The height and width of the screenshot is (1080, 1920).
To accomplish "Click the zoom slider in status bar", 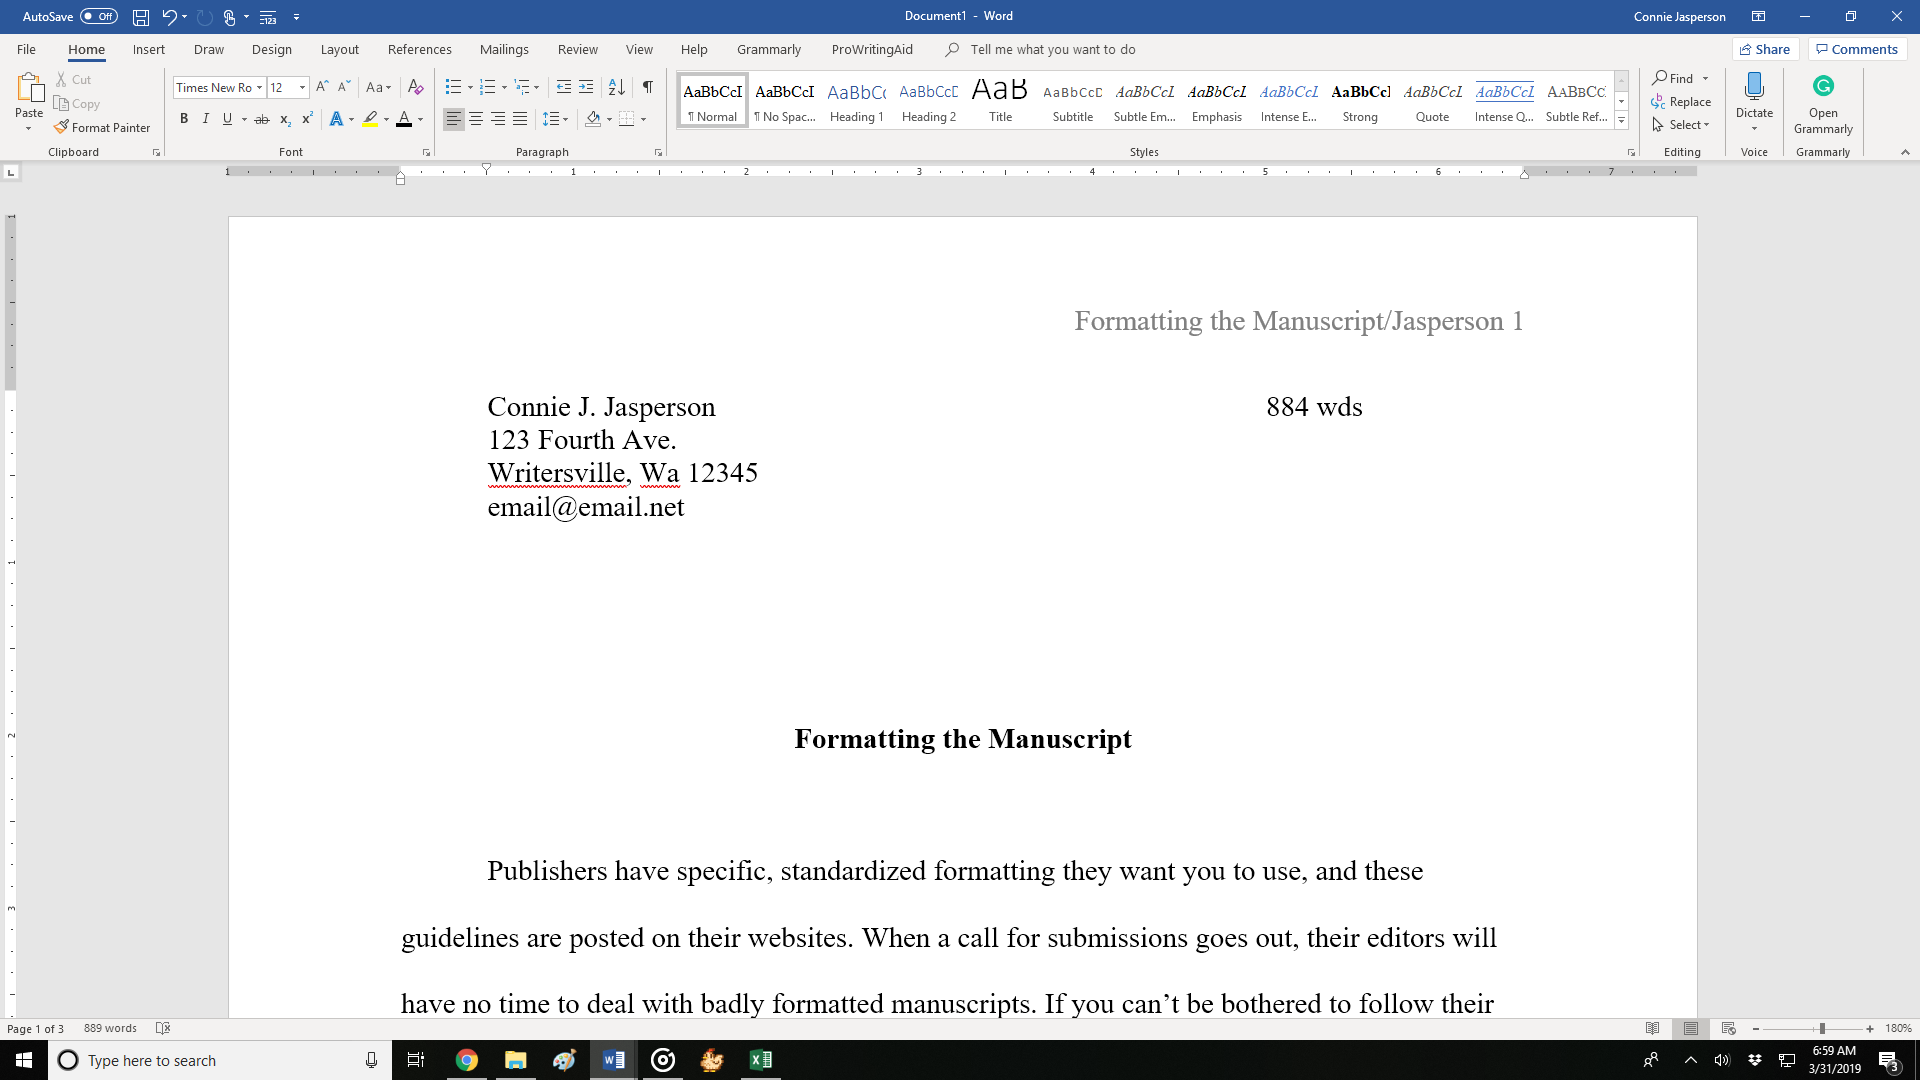I will click(x=1821, y=1028).
